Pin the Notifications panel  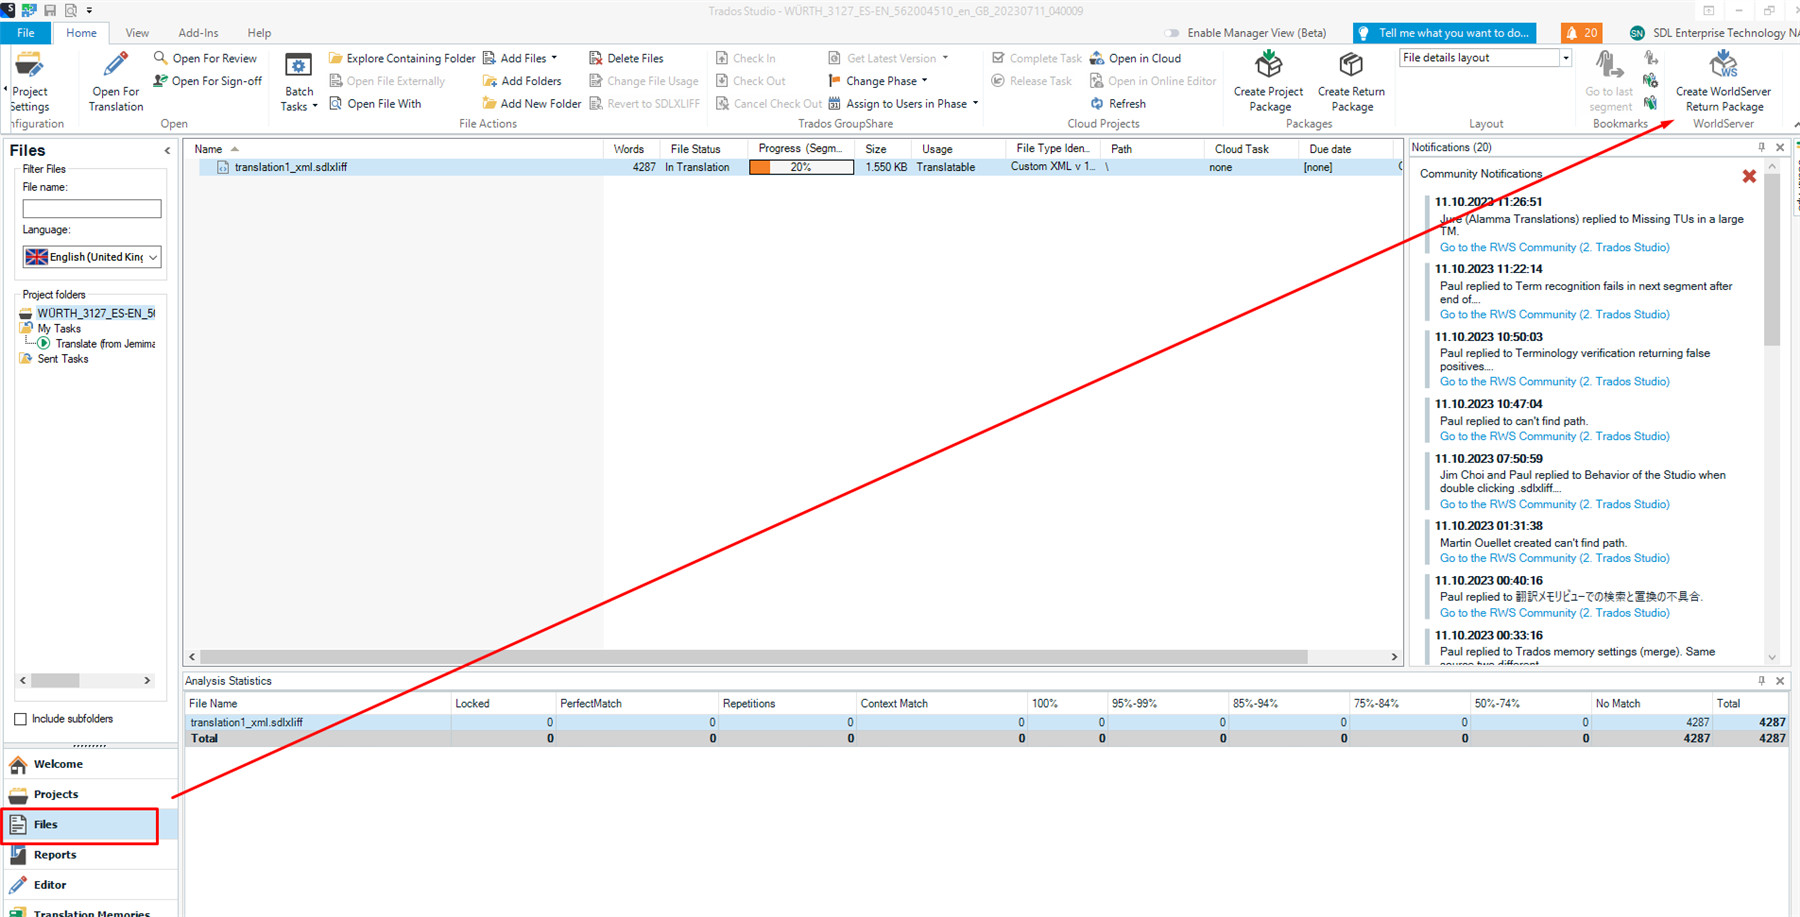[1762, 147]
